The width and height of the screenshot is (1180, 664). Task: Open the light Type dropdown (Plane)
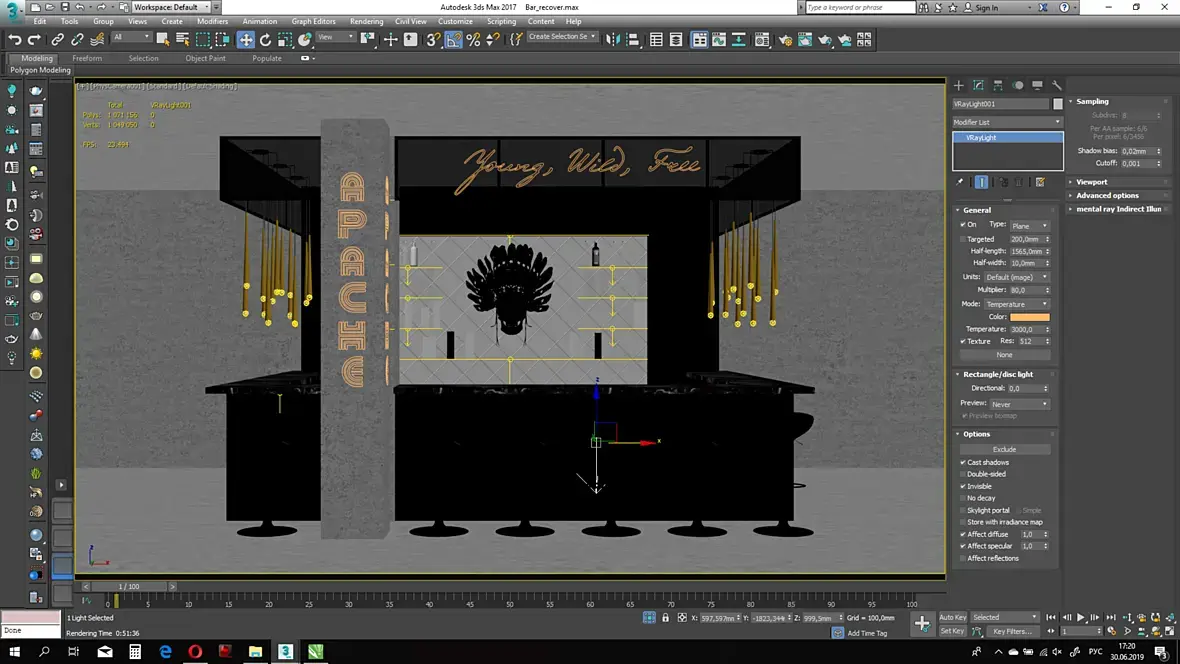pyautogui.click(x=1029, y=226)
